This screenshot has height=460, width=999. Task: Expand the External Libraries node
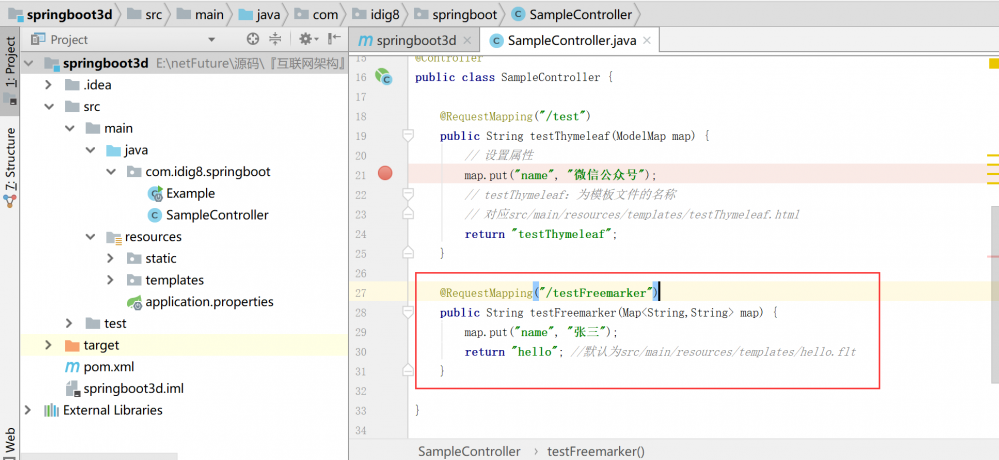click(27, 410)
